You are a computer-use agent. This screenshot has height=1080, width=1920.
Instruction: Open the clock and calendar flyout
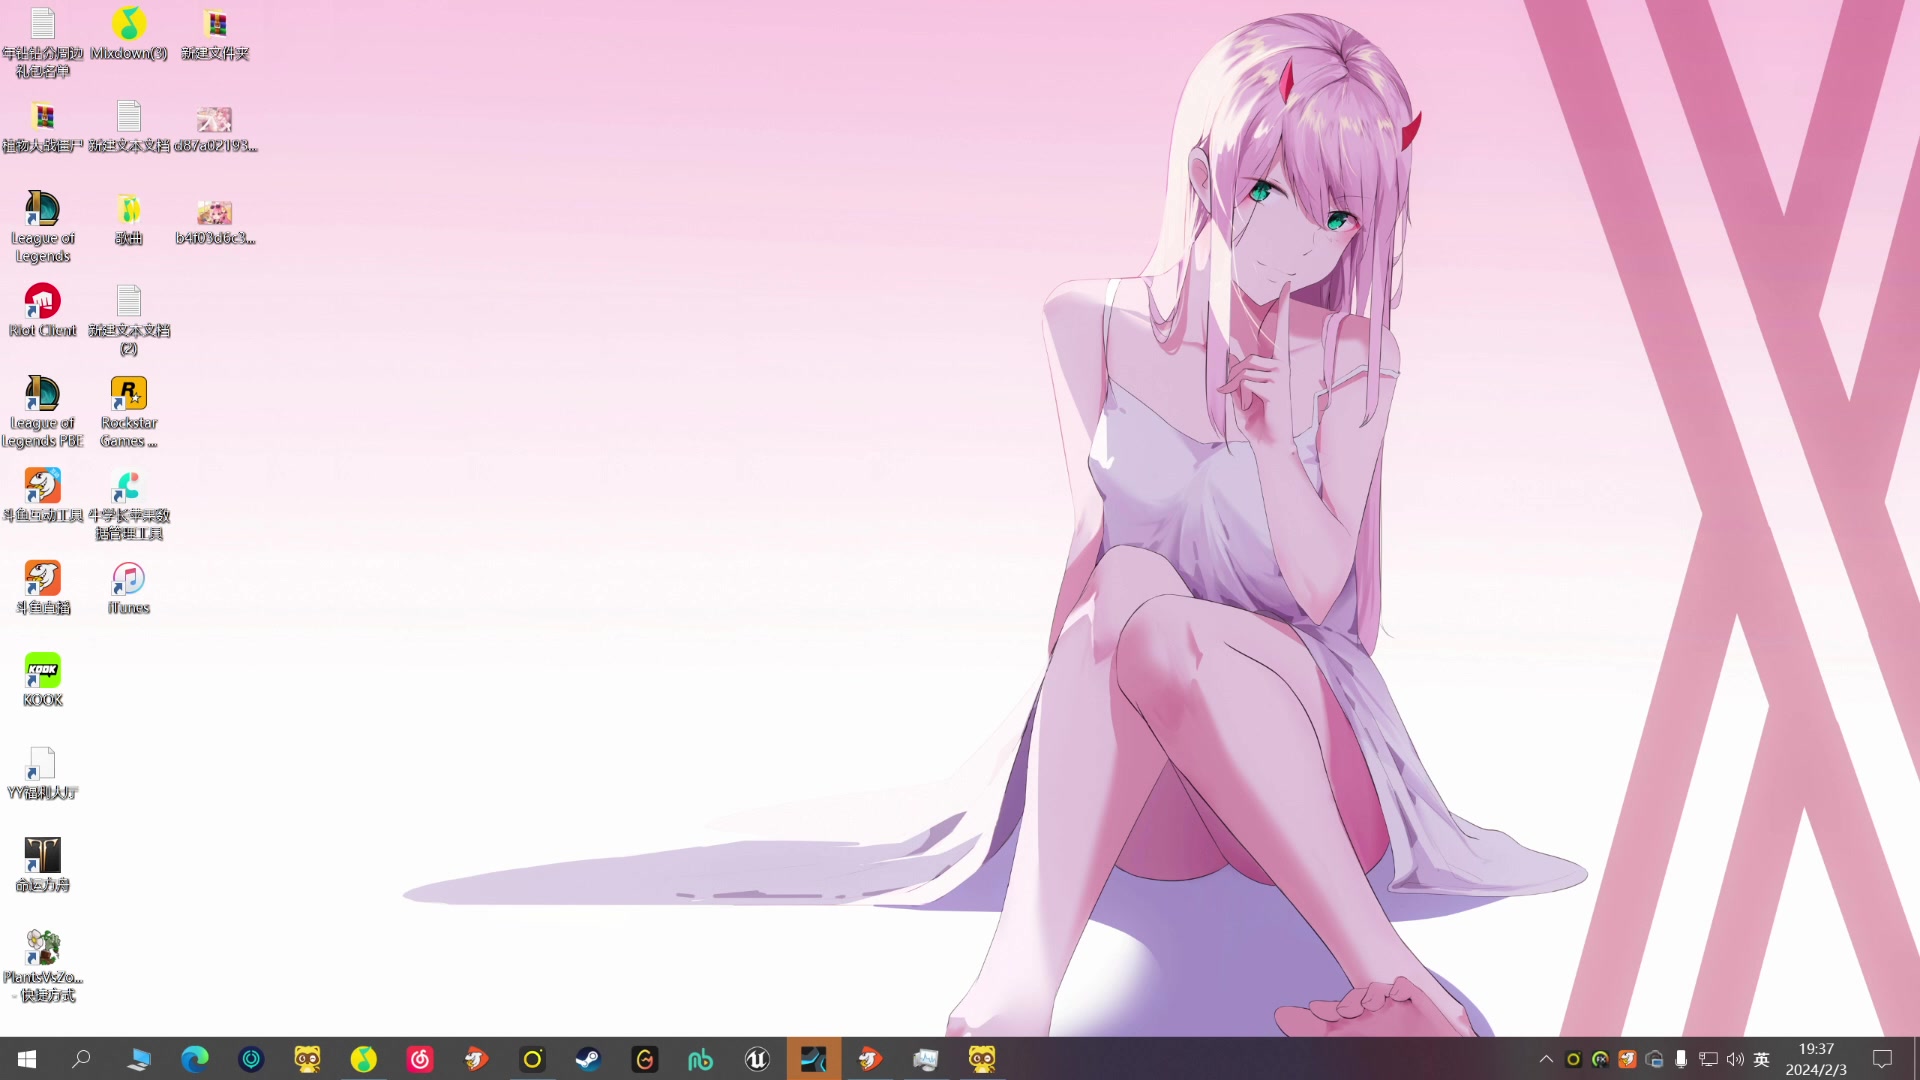tap(1816, 1059)
